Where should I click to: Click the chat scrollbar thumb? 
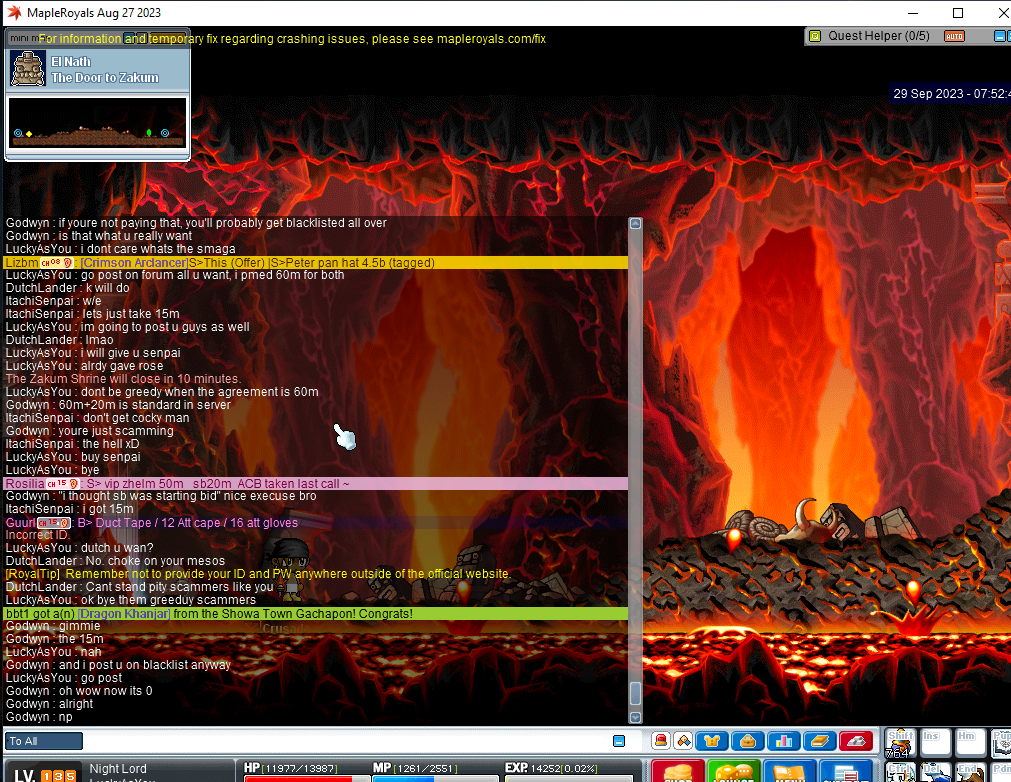(x=634, y=693)
